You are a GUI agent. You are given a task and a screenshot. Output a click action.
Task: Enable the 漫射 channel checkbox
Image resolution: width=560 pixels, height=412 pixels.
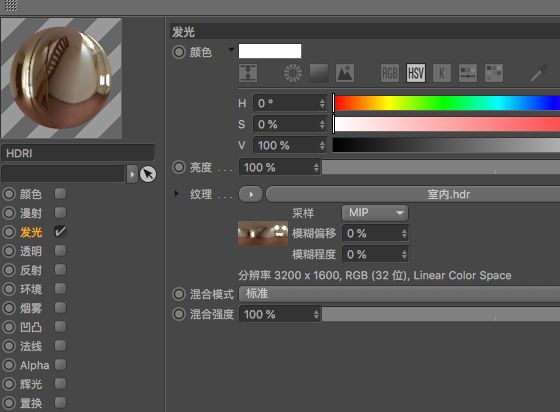click(x=60, y=213)
